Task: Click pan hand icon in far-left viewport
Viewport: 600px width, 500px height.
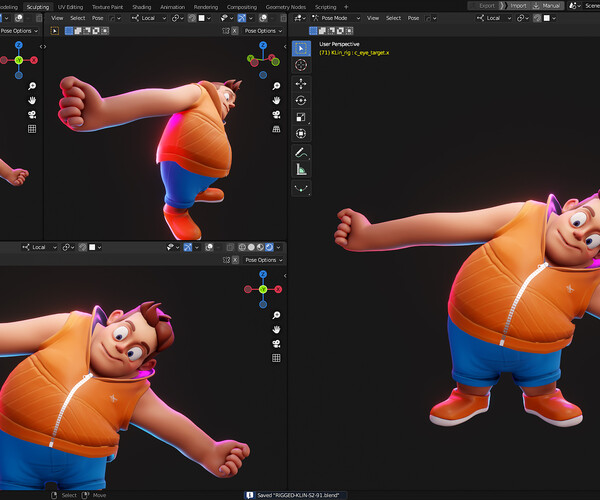Action: 32,100
